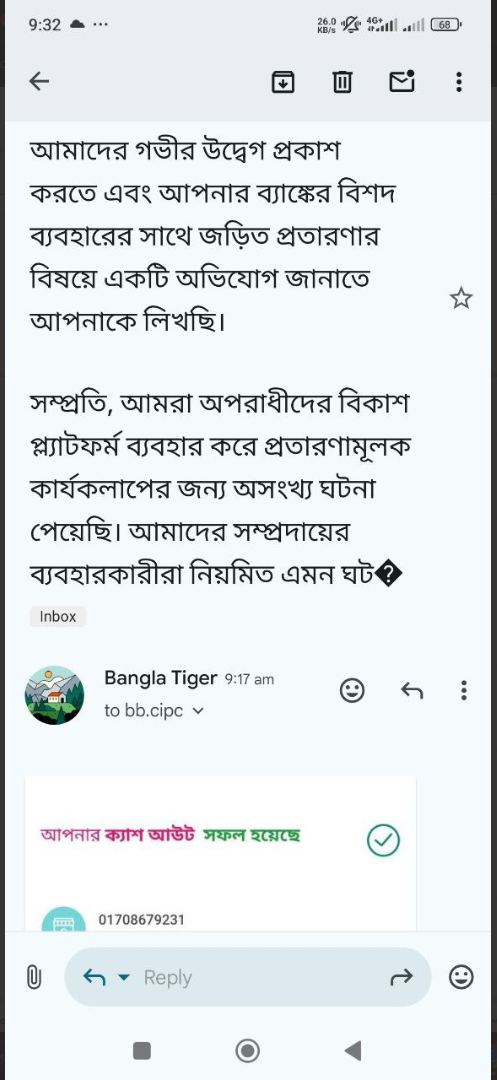The width and height of the screenshot is (497, 1080).
Task: Open reply type dropdown arrow
Action: 124,977
